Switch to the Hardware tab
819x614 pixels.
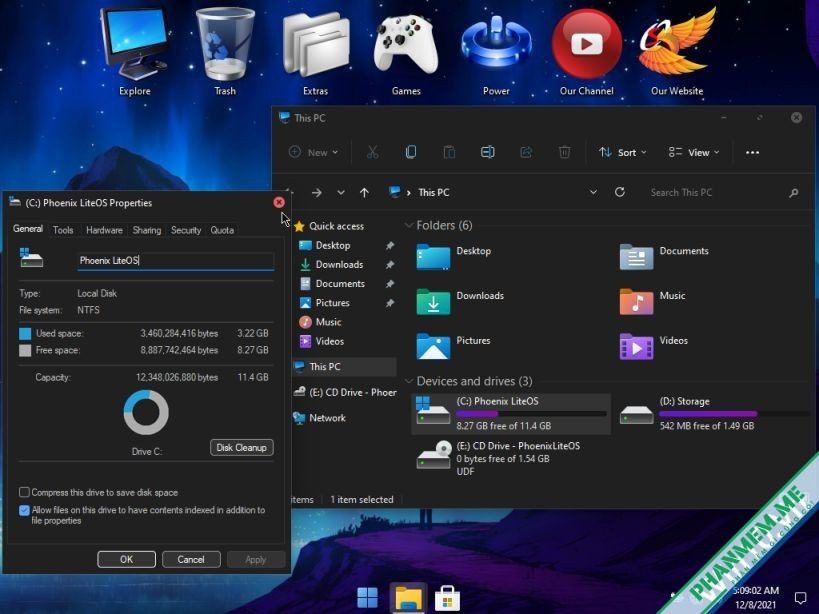point(104,230)
